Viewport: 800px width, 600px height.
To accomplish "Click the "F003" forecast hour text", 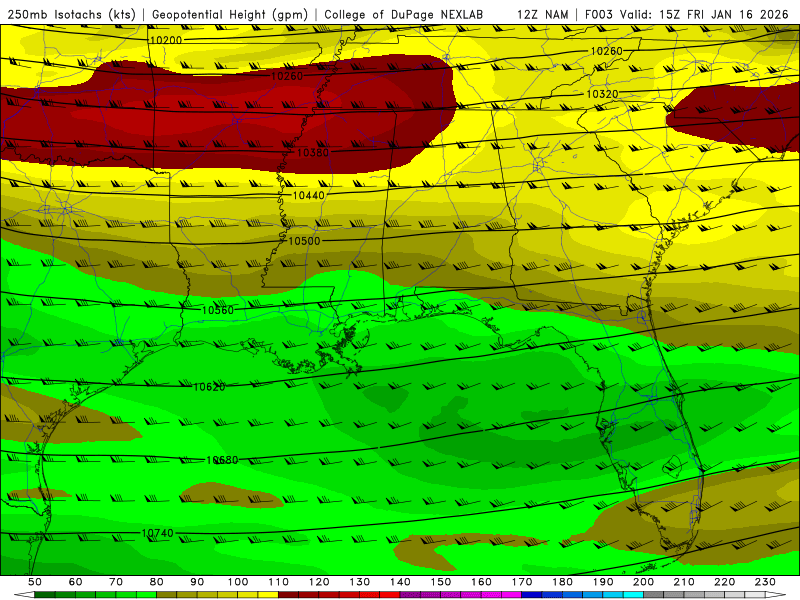I will tap(600, 14).
